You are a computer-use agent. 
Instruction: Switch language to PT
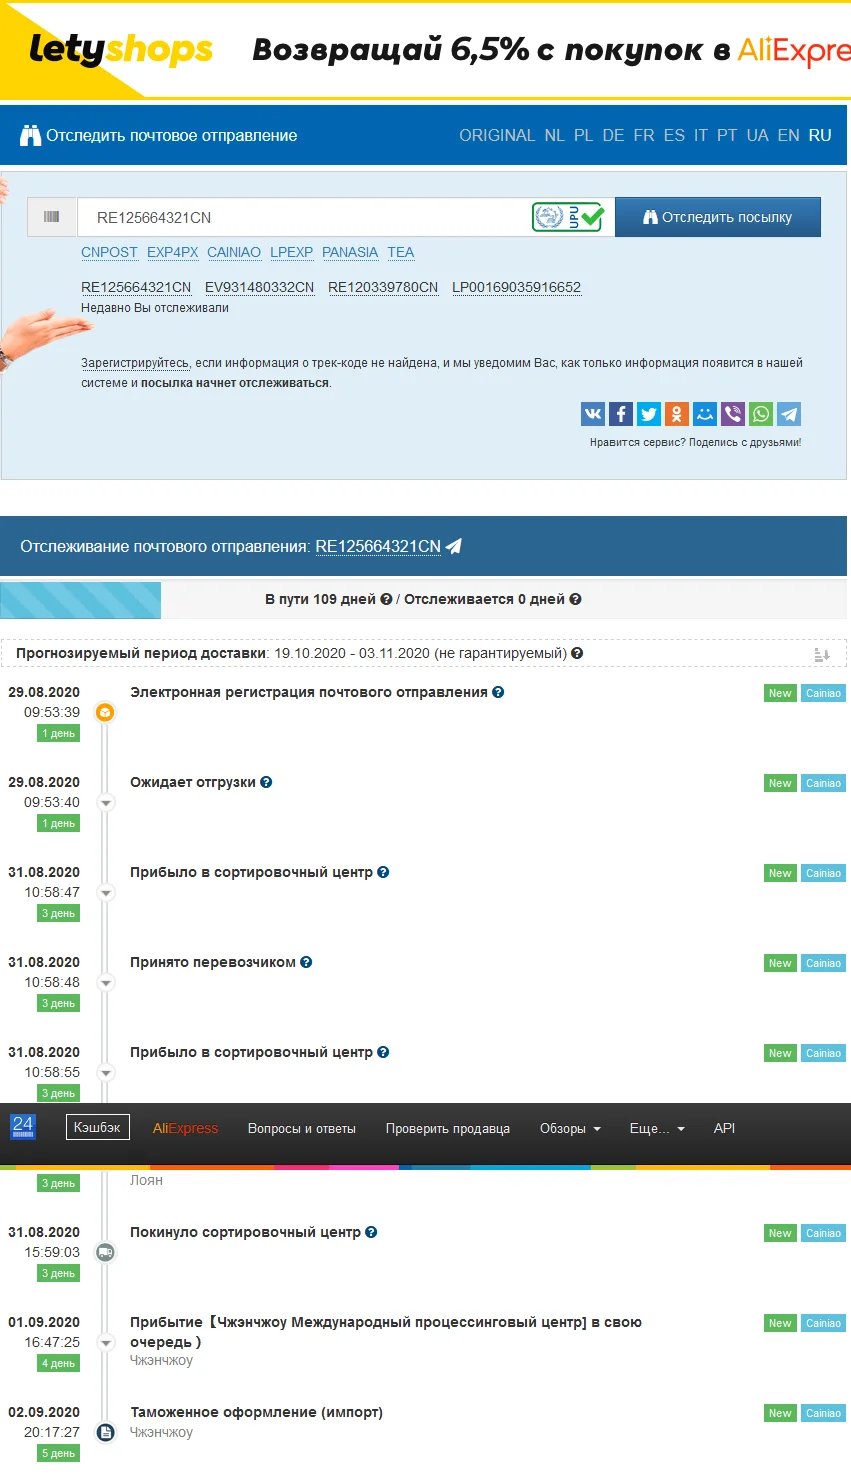tap(727, 135)
